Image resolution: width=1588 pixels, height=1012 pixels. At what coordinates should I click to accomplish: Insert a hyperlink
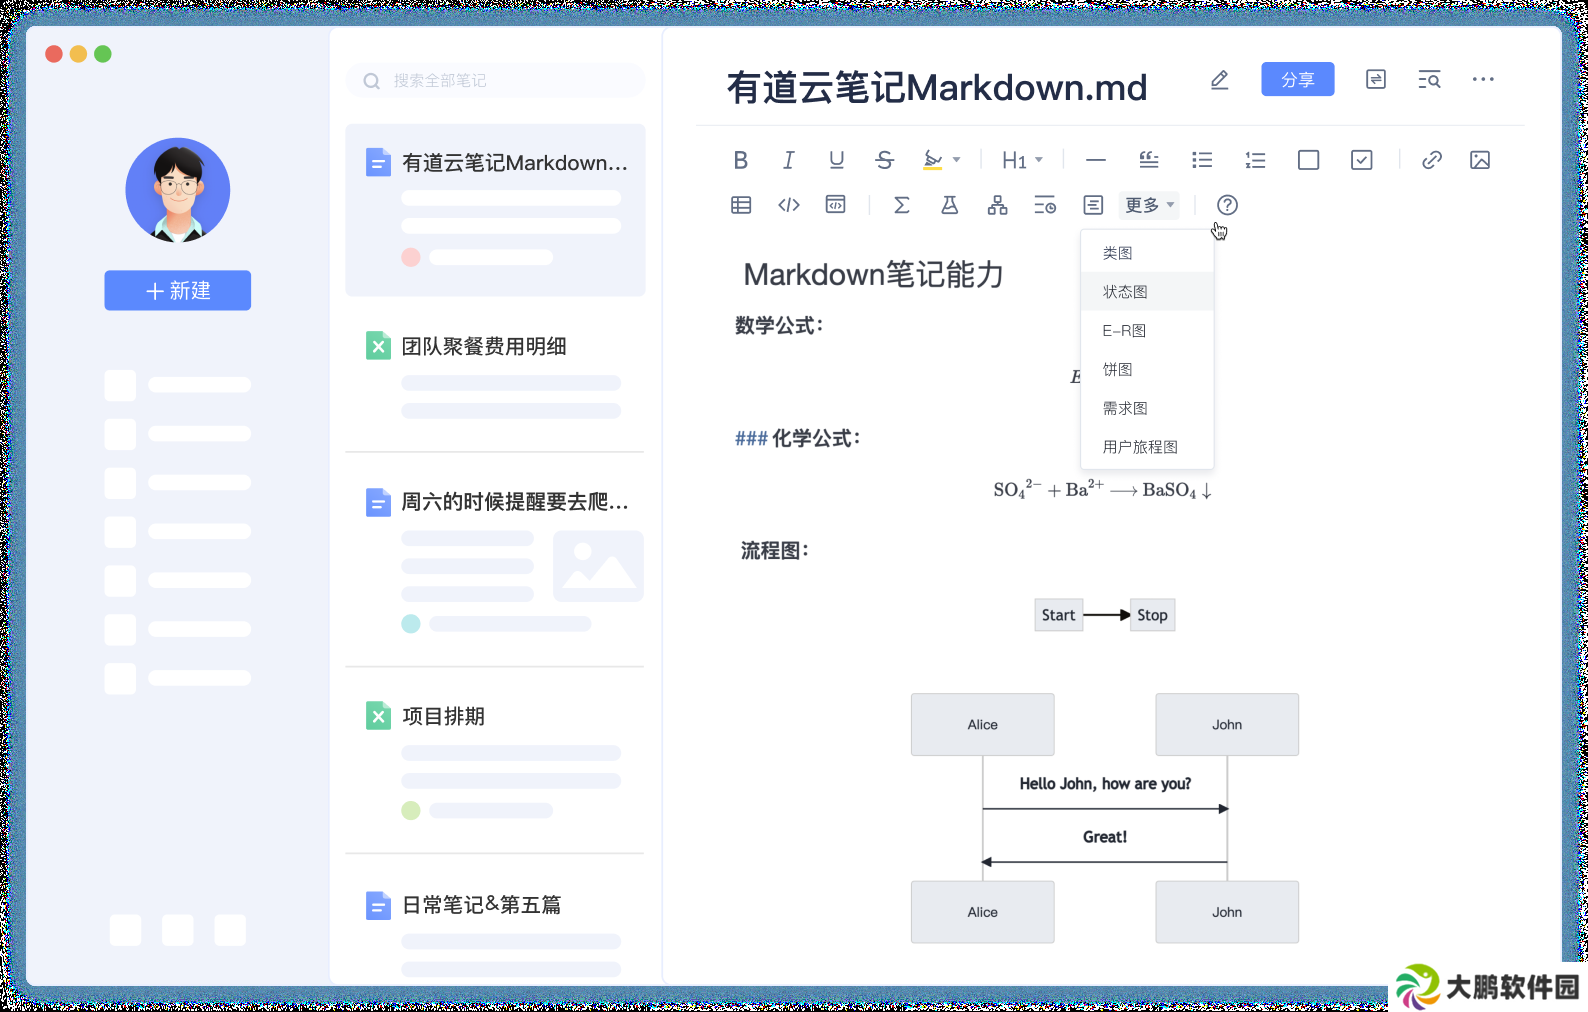point(1432,160)
